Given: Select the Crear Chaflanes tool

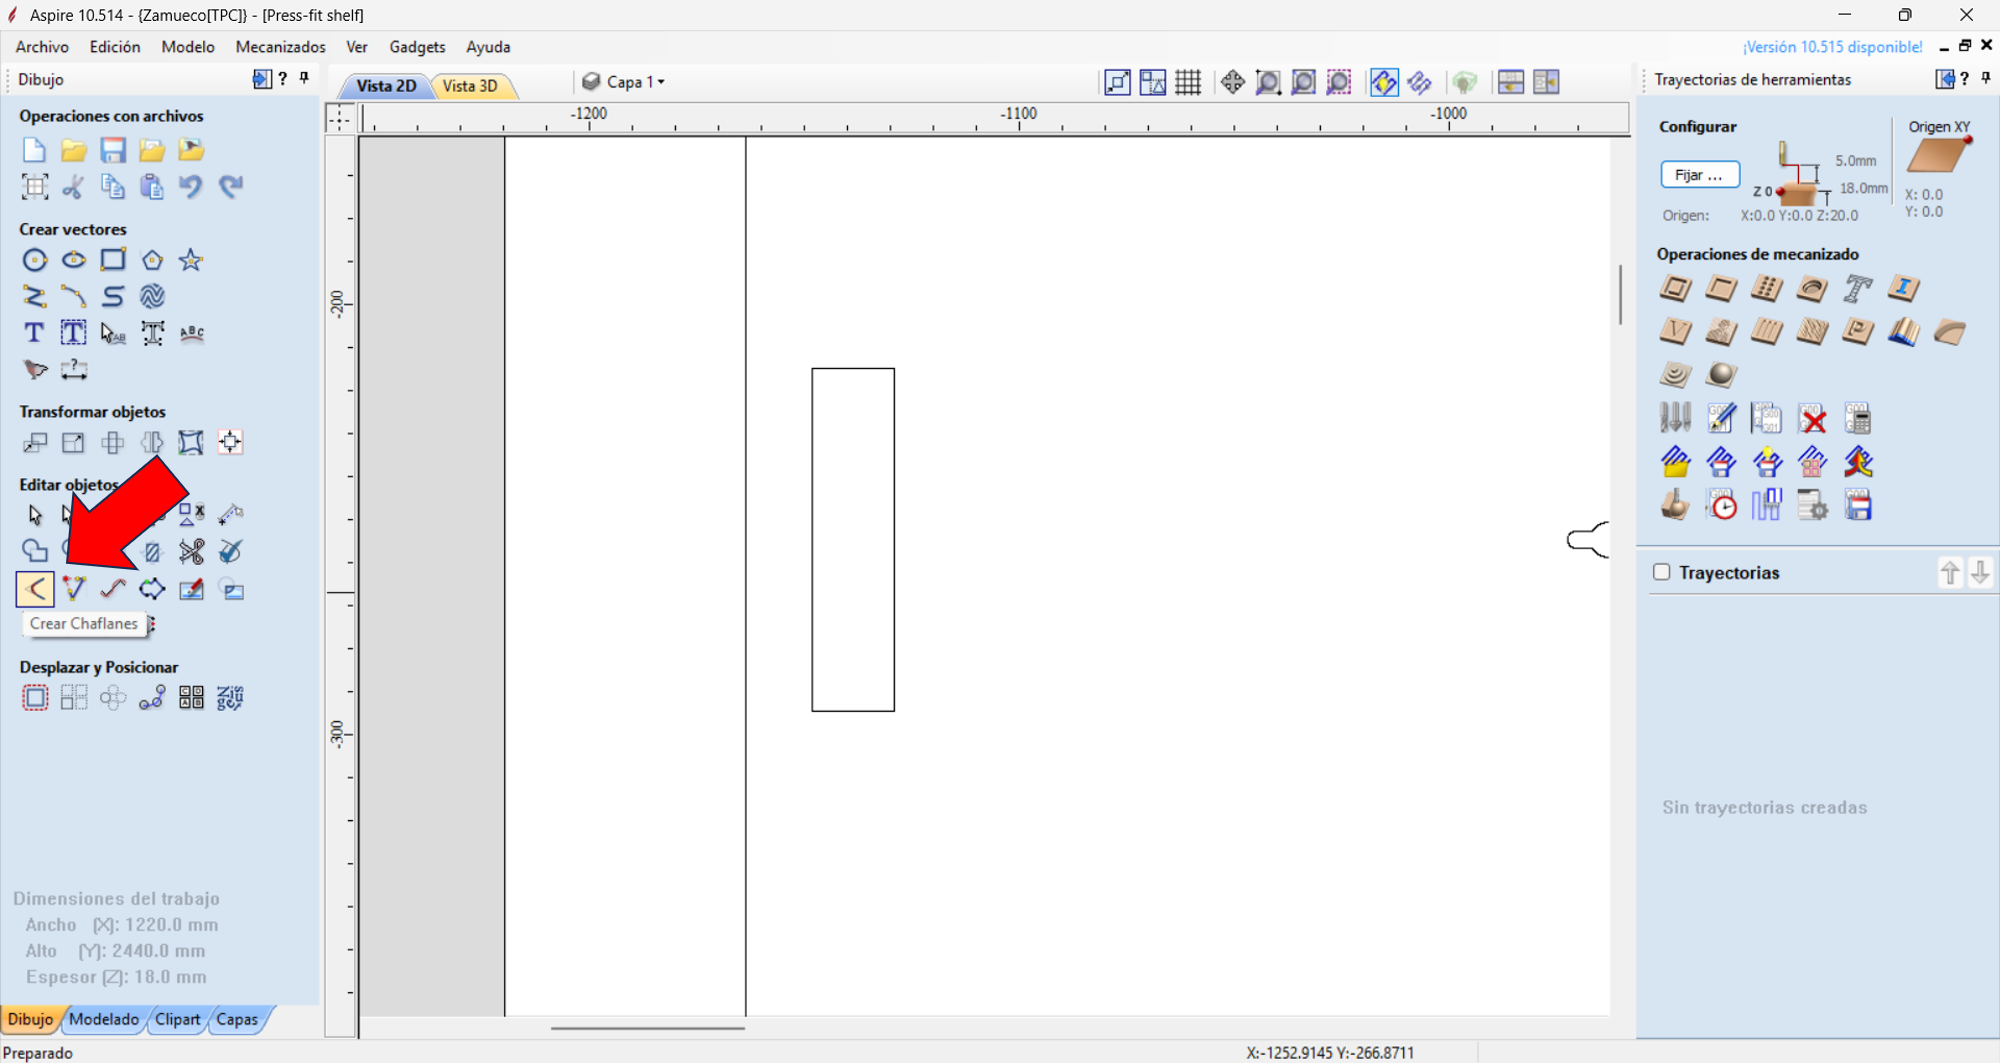Looking at the screenshot, I should 35,588.
